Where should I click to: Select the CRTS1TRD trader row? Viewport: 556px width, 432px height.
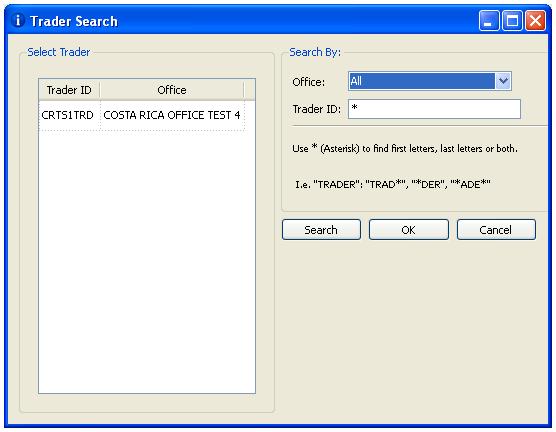pos(142,115)
